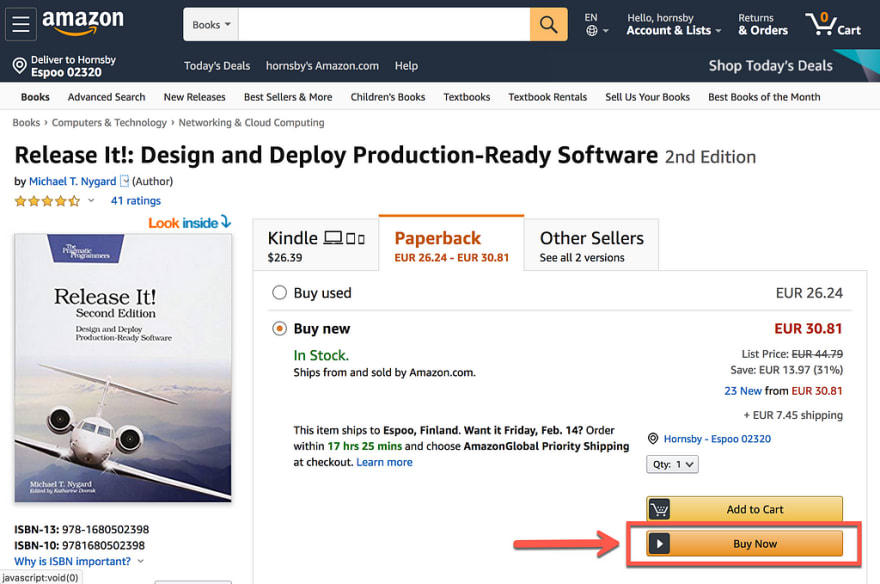This screenshot has height=584, width=880.
Task: Click the Amazon logo
Action: [x=83, y=22]
